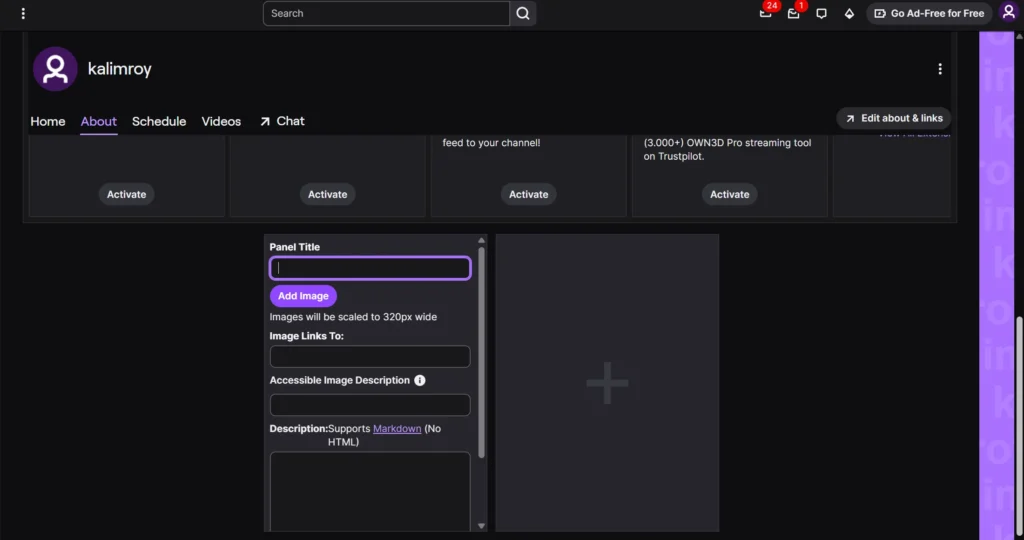Switch to the Schedule tab
The width and height of the screenshot is (1024, 540).
[159, 121]
